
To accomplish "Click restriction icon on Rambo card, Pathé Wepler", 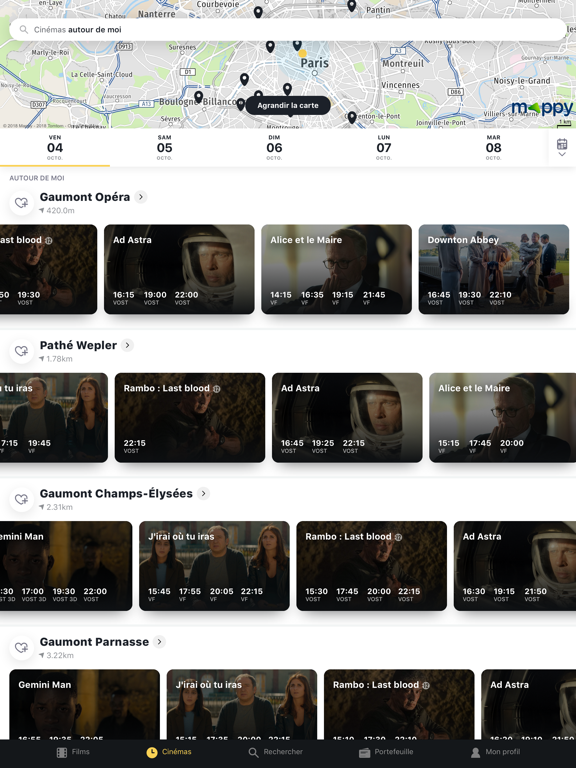I will tap(216, 388).
